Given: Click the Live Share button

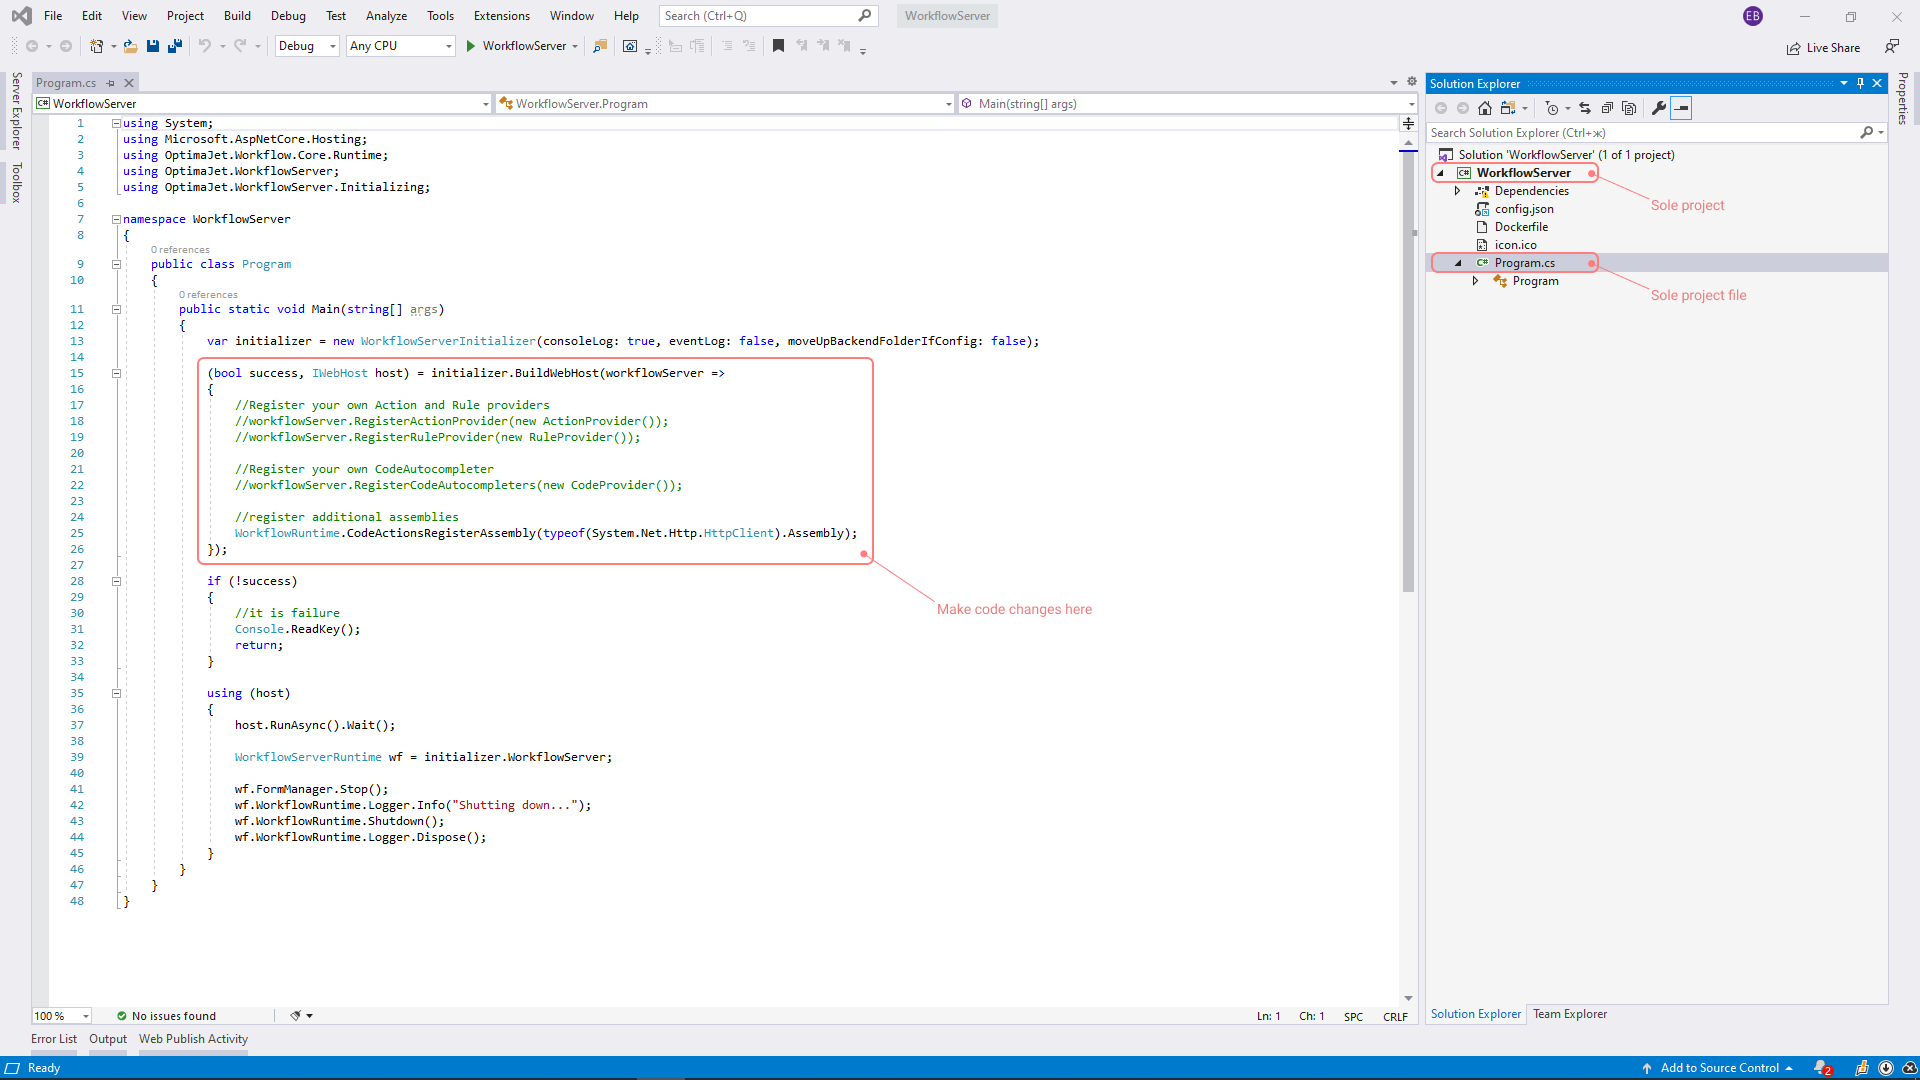Looking at the screenshot, I should pos(1824,48).
